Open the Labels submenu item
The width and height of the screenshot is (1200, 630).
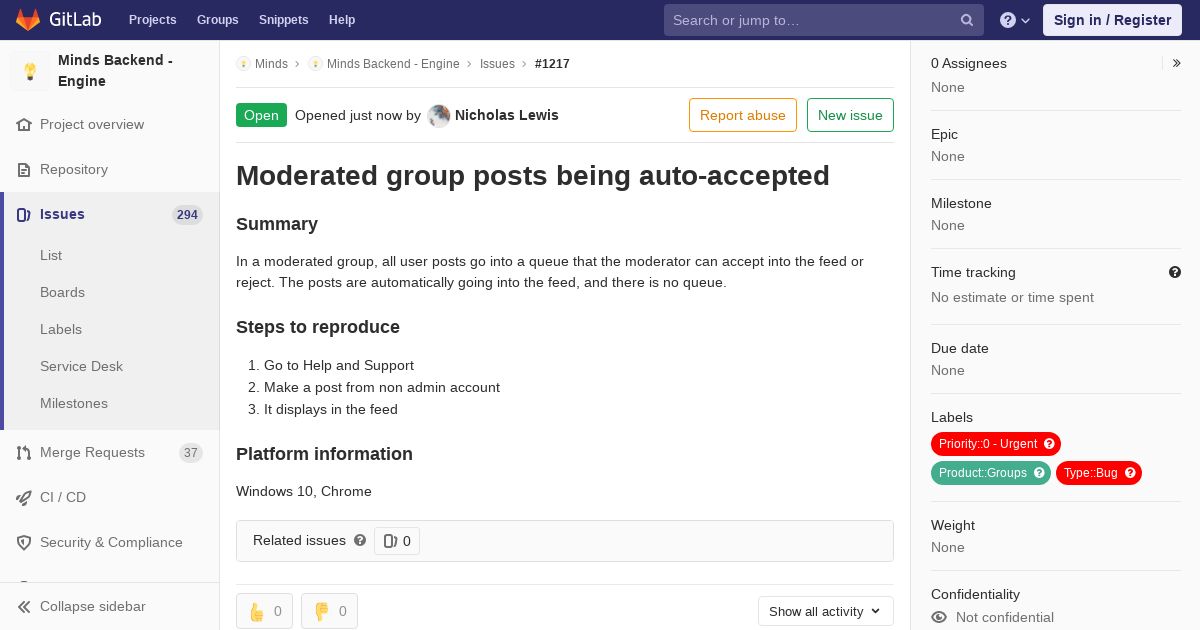point(61,329)
